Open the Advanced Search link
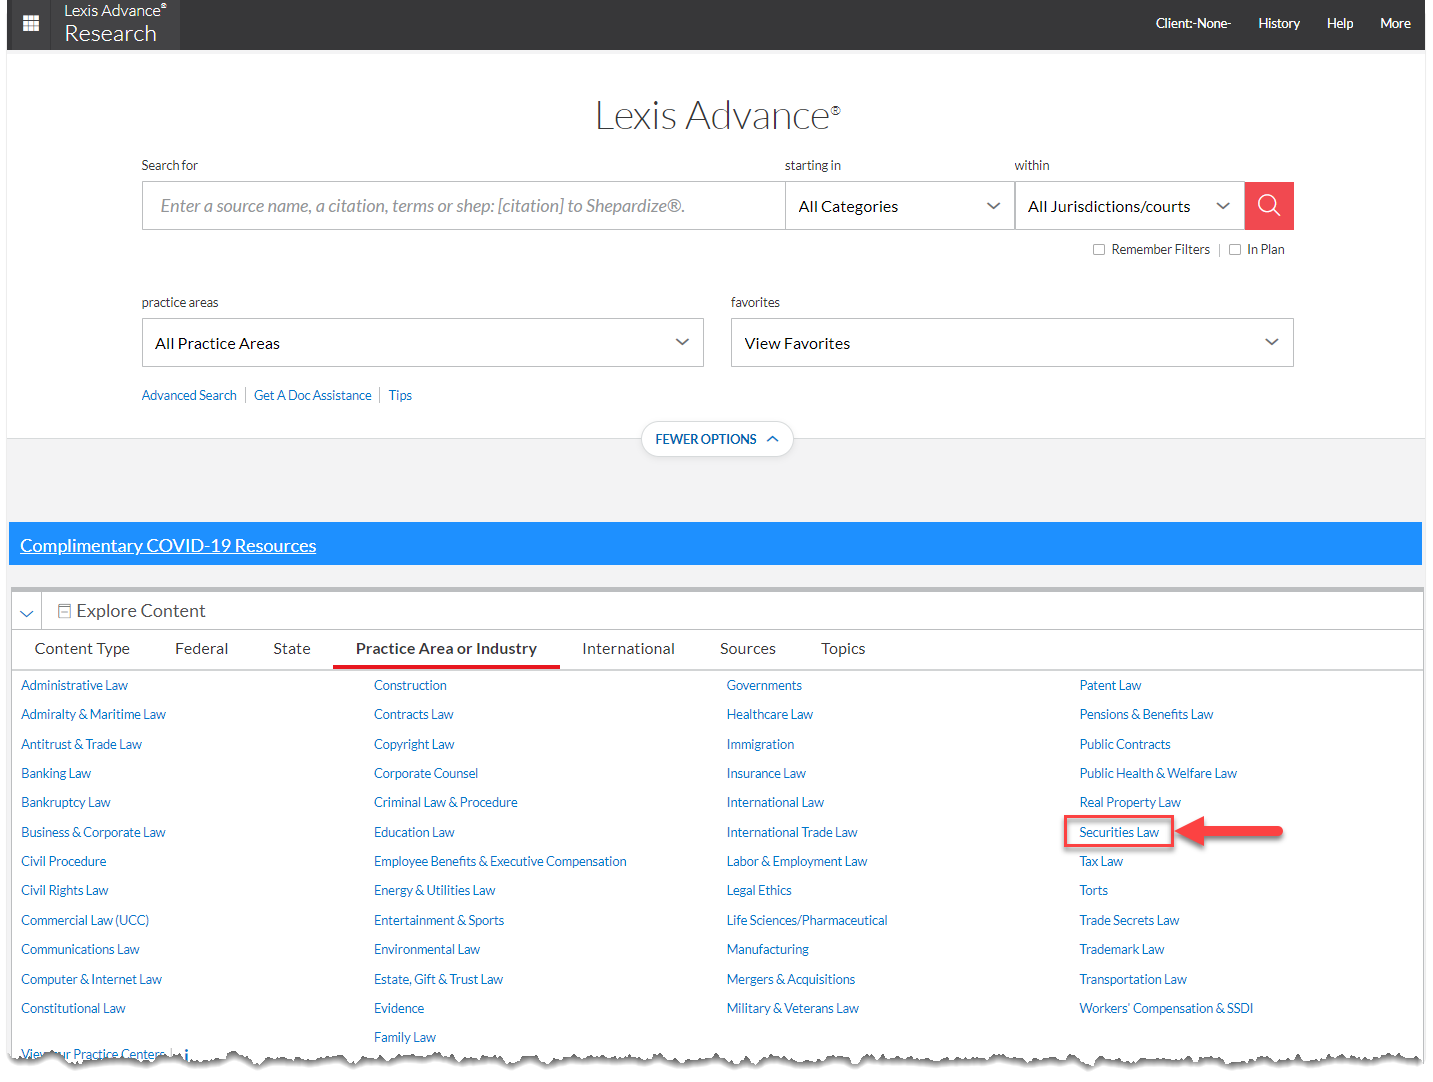The width and height of the screenshot is (1433, 1082). 189,396
